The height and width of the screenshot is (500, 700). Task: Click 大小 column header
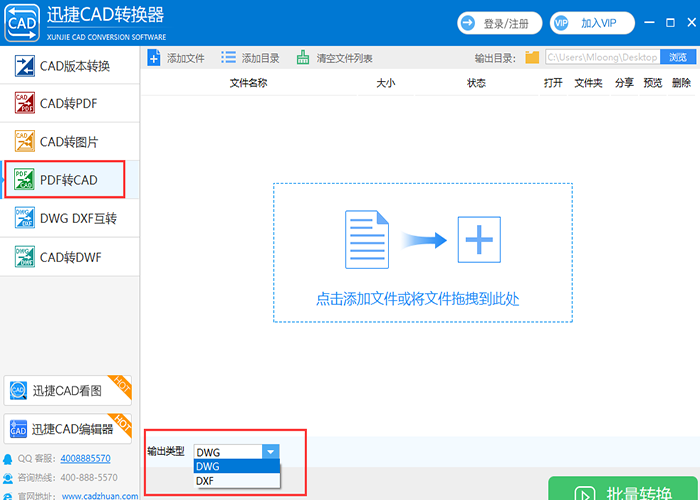[386, 83]
